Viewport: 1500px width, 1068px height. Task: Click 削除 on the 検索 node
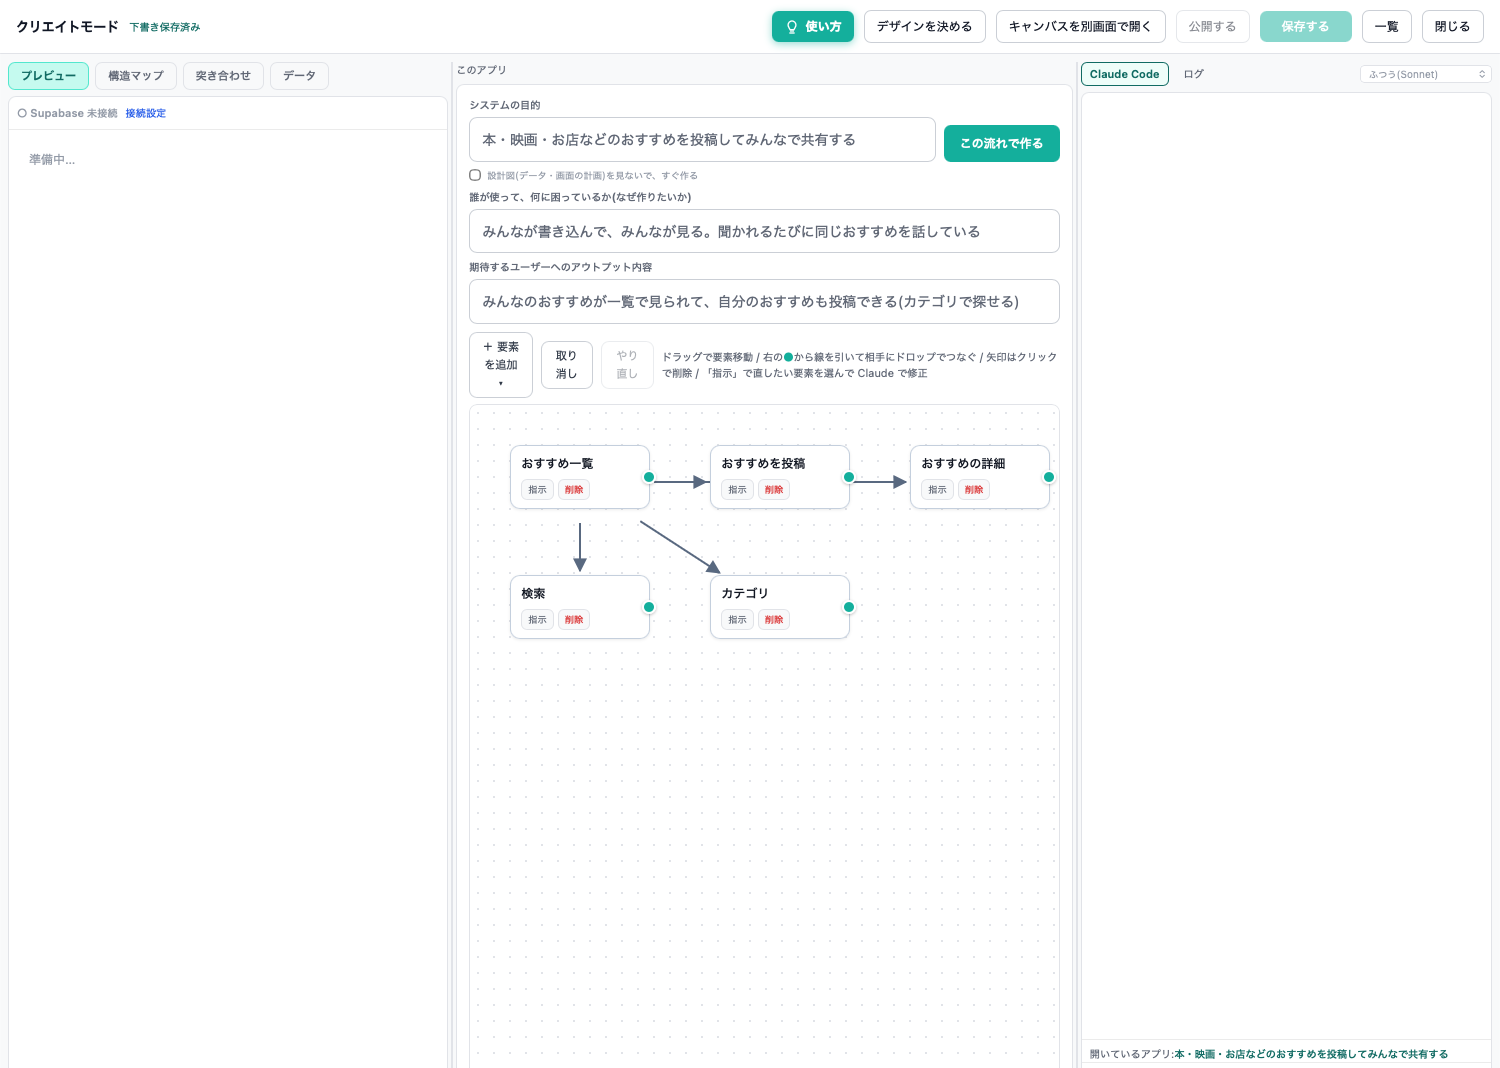(574, 620)
